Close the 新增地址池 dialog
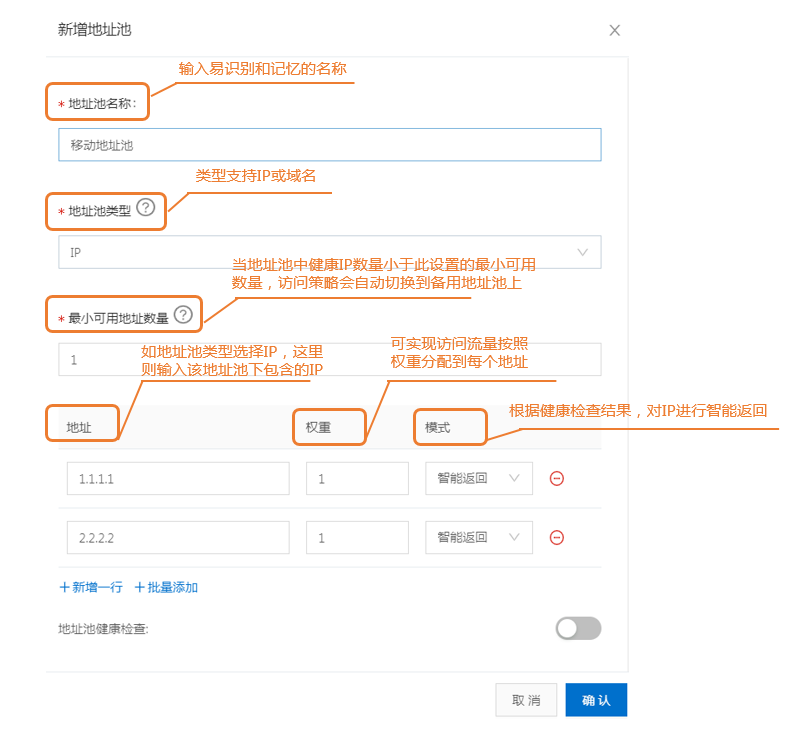 pos(614,30)
